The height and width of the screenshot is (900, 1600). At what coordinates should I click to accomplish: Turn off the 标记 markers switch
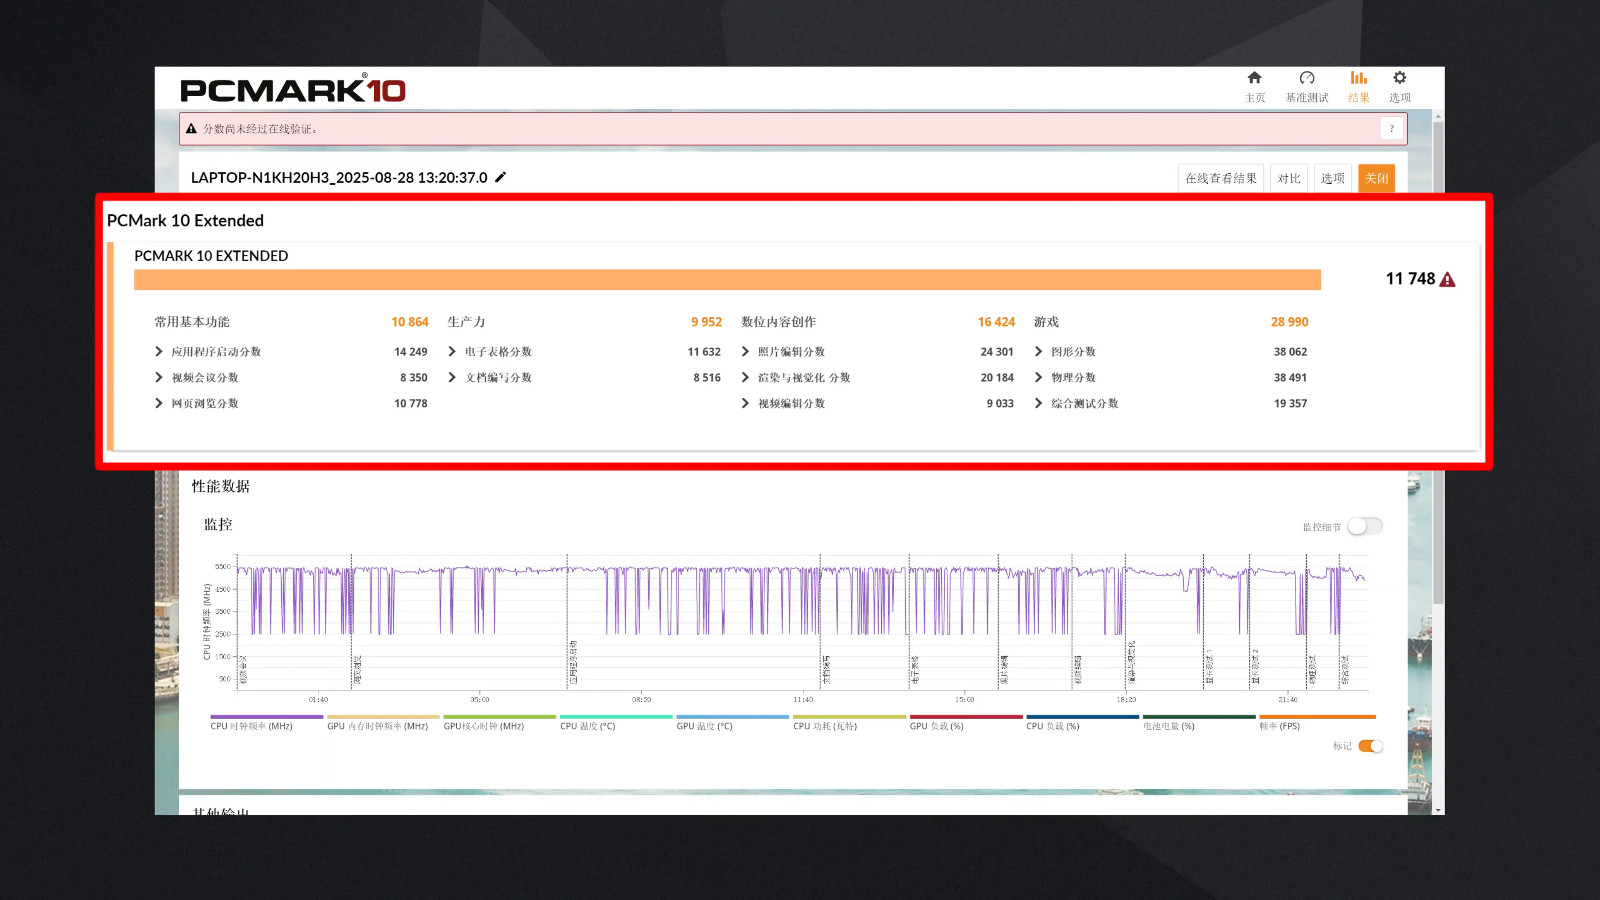(x=1370, y=746)
